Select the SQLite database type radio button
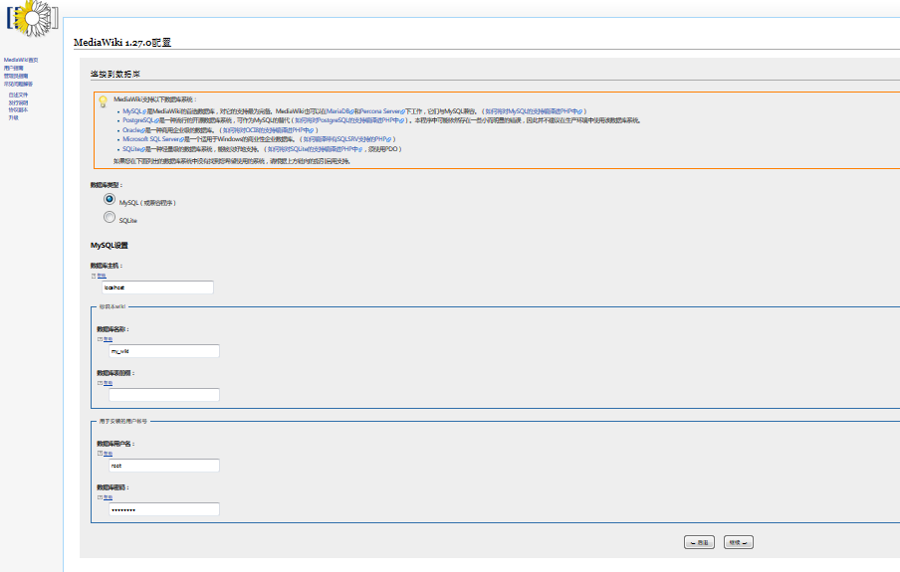Viewport: 900px width, 572px height. point(109,217)
